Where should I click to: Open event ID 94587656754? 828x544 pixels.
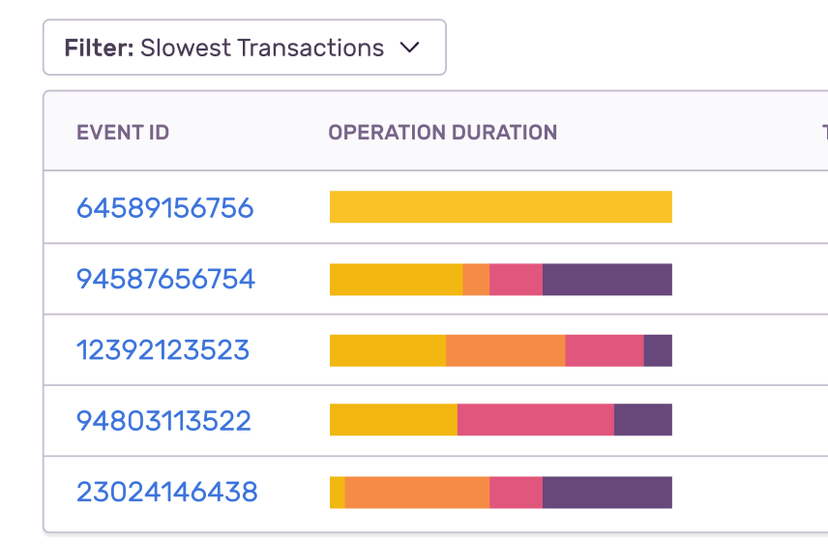pyautogui.click(x=166, y=279)
